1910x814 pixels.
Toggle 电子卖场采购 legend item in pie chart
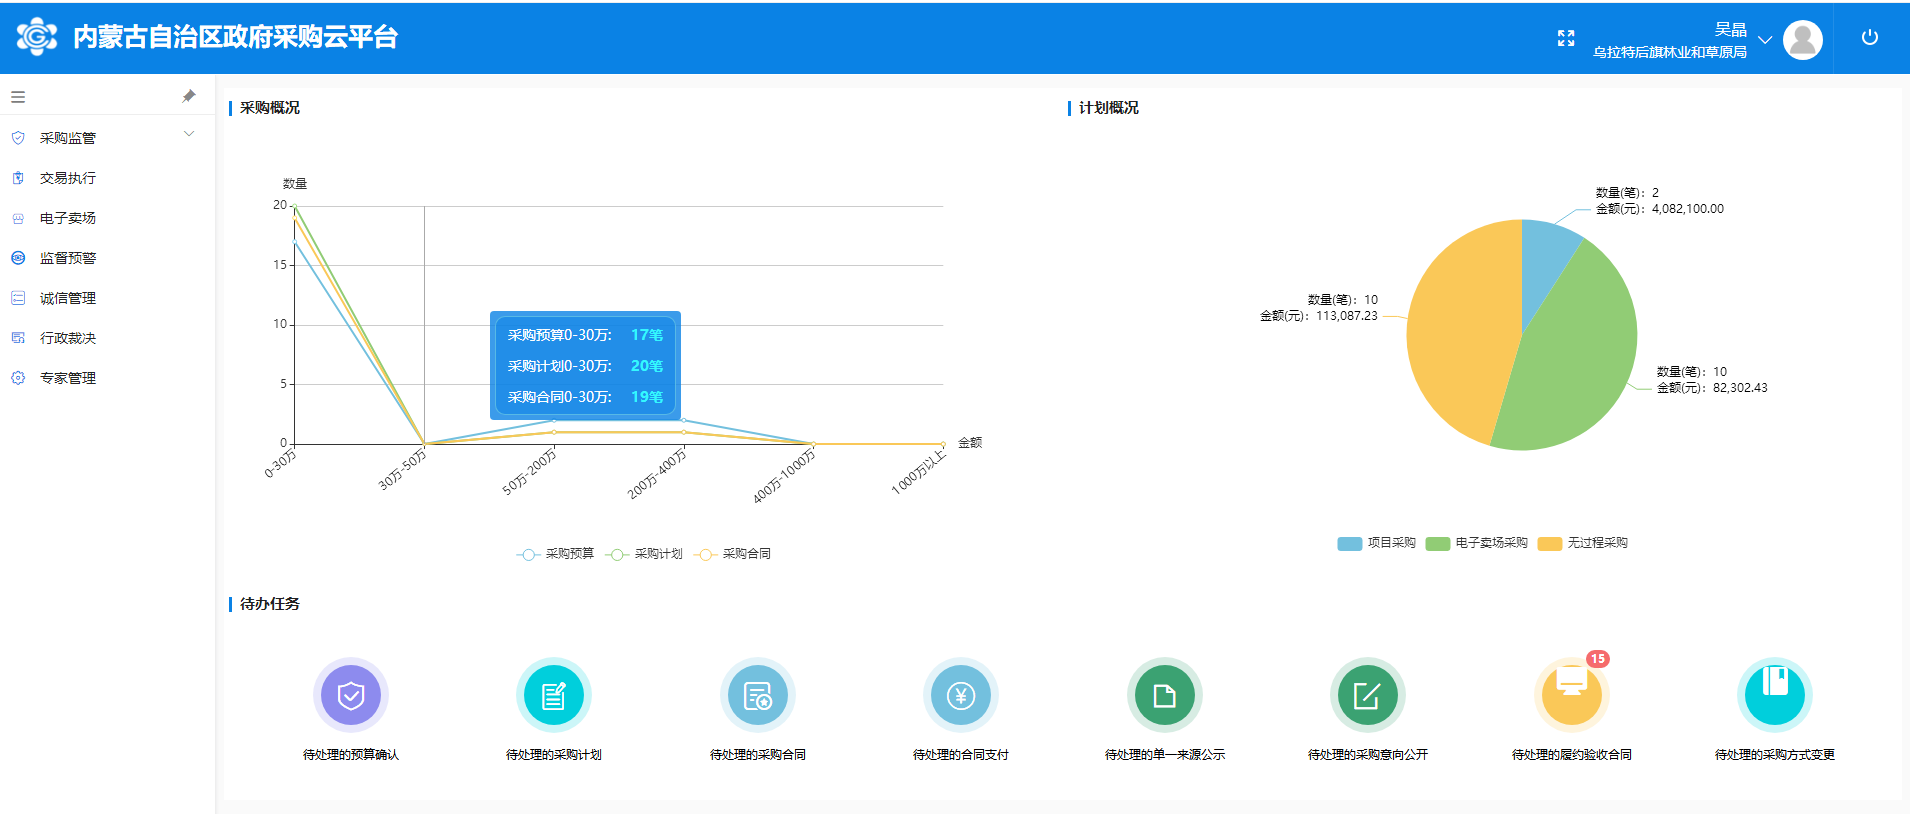(x=1477, y=543)
